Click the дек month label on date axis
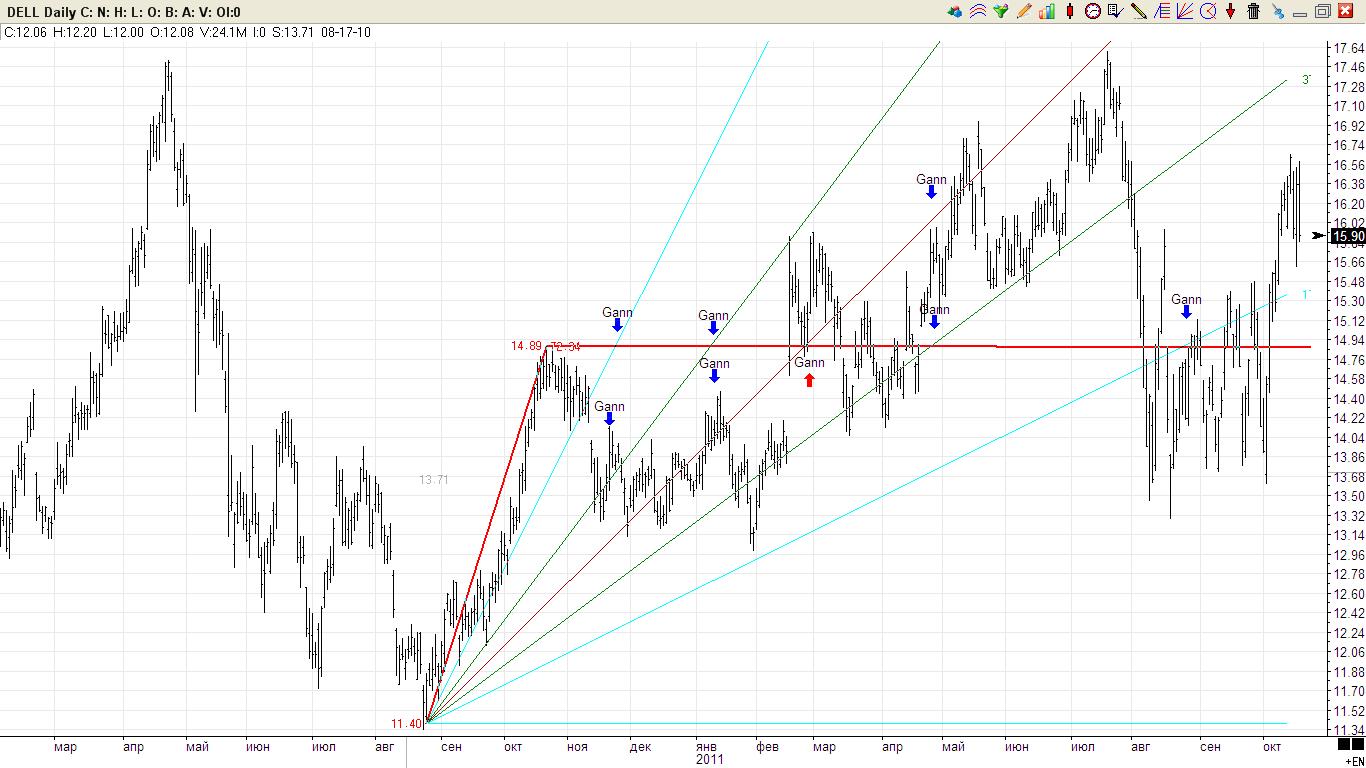 coord(641,746)
